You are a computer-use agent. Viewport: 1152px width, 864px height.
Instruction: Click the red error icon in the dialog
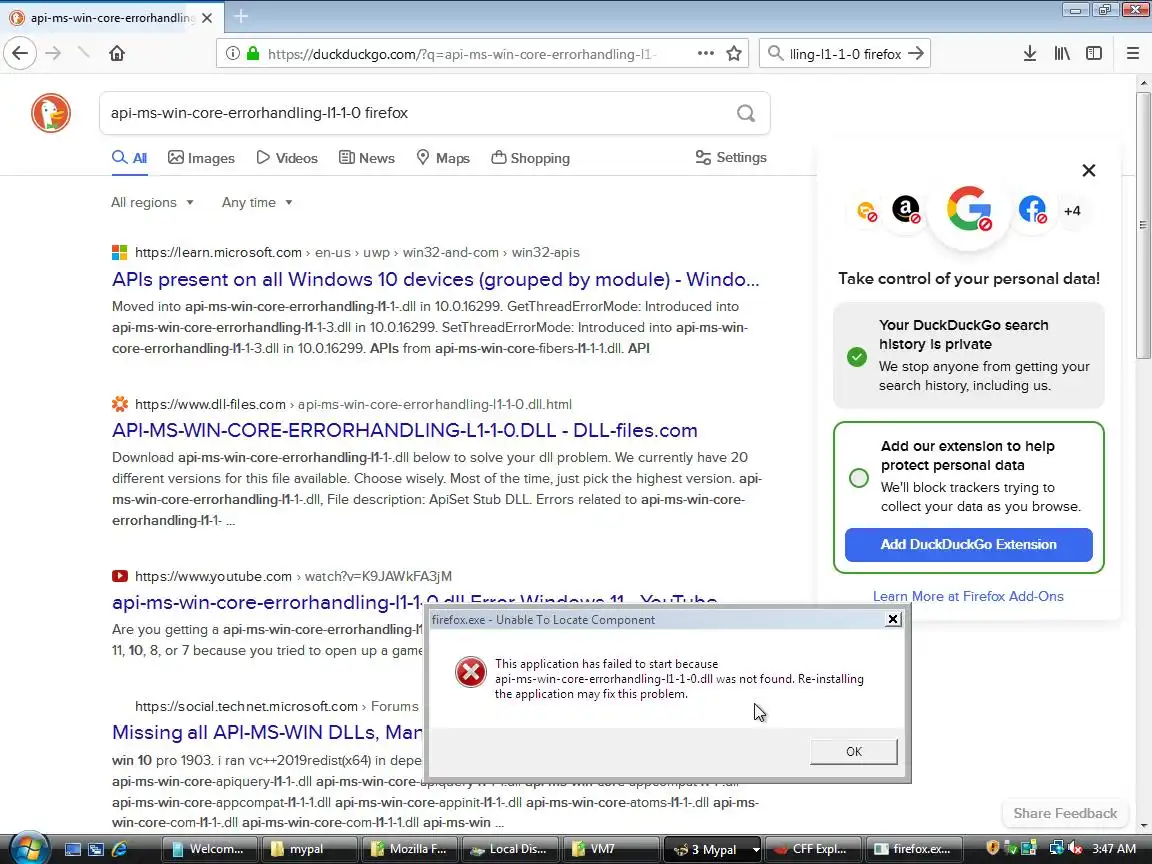470,672
